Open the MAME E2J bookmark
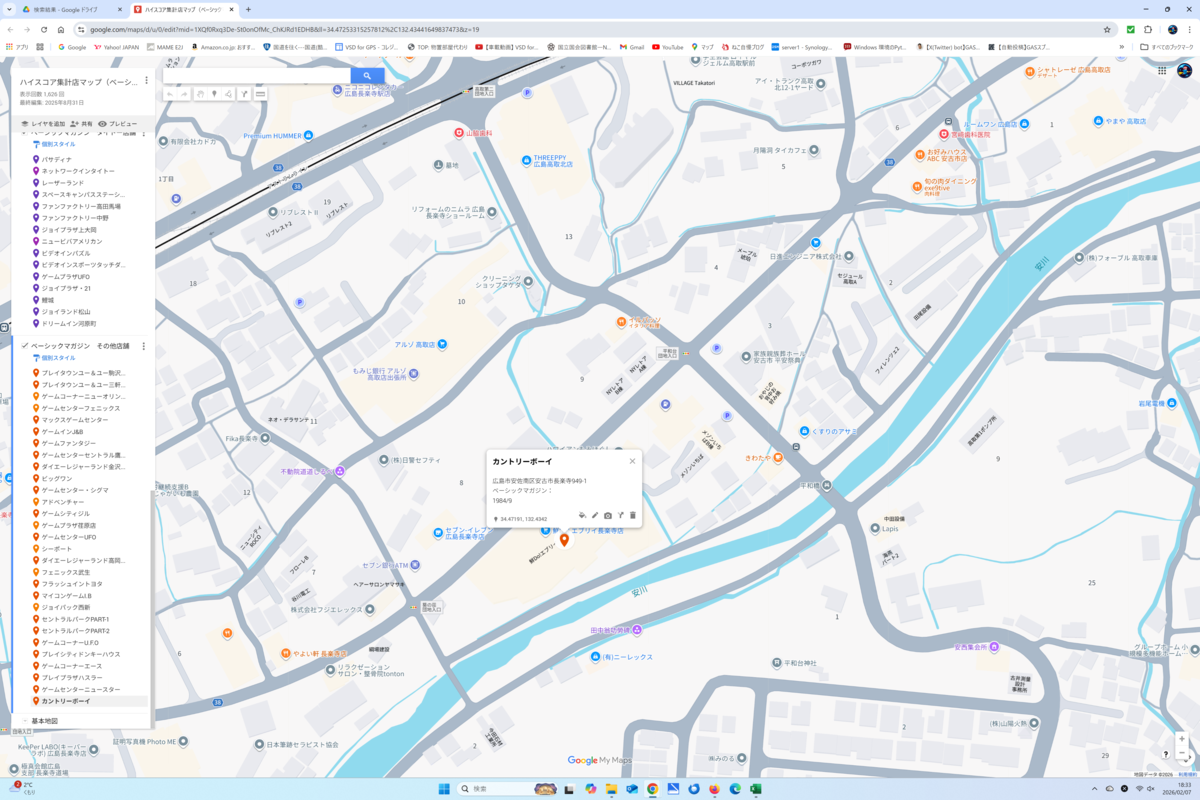 coord(165,46)
